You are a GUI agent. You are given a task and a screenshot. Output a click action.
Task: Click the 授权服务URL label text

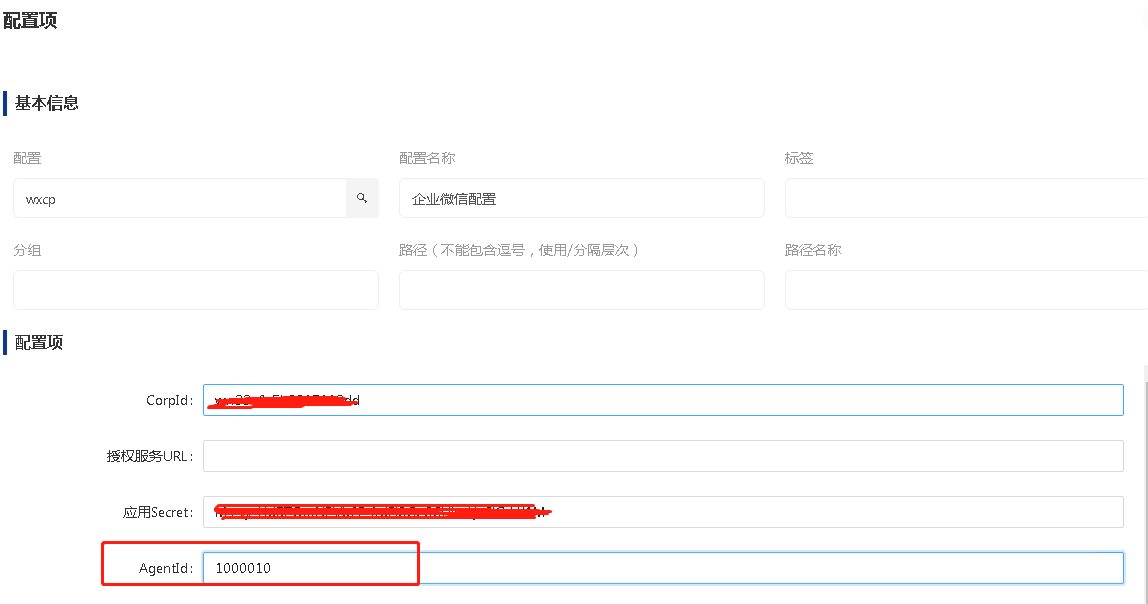coord(150,456)
